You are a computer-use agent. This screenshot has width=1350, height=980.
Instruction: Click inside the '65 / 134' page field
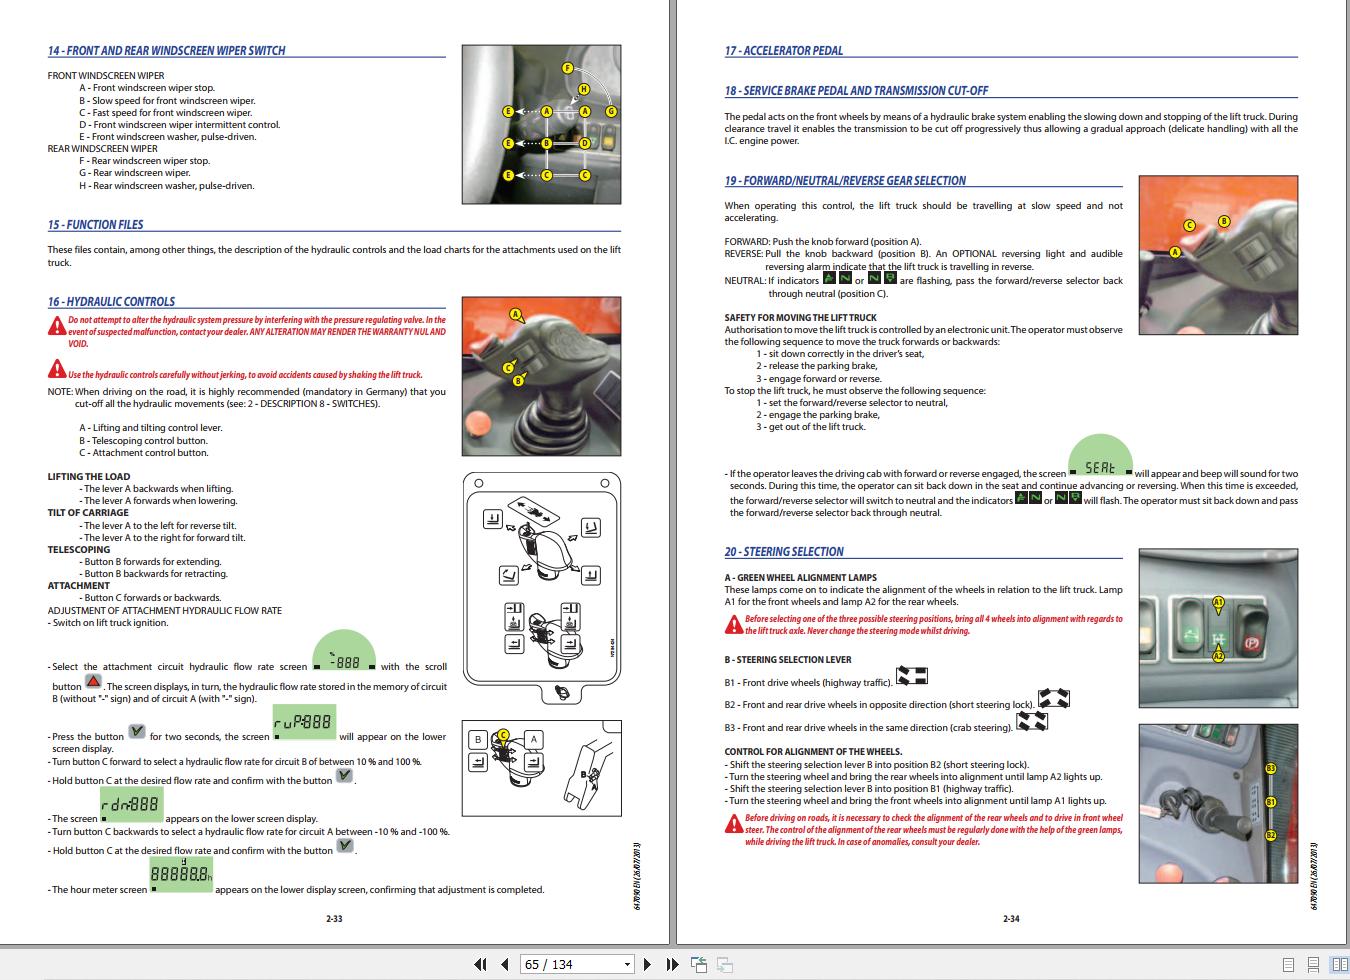pyautogui.click(x=560, y=964)
